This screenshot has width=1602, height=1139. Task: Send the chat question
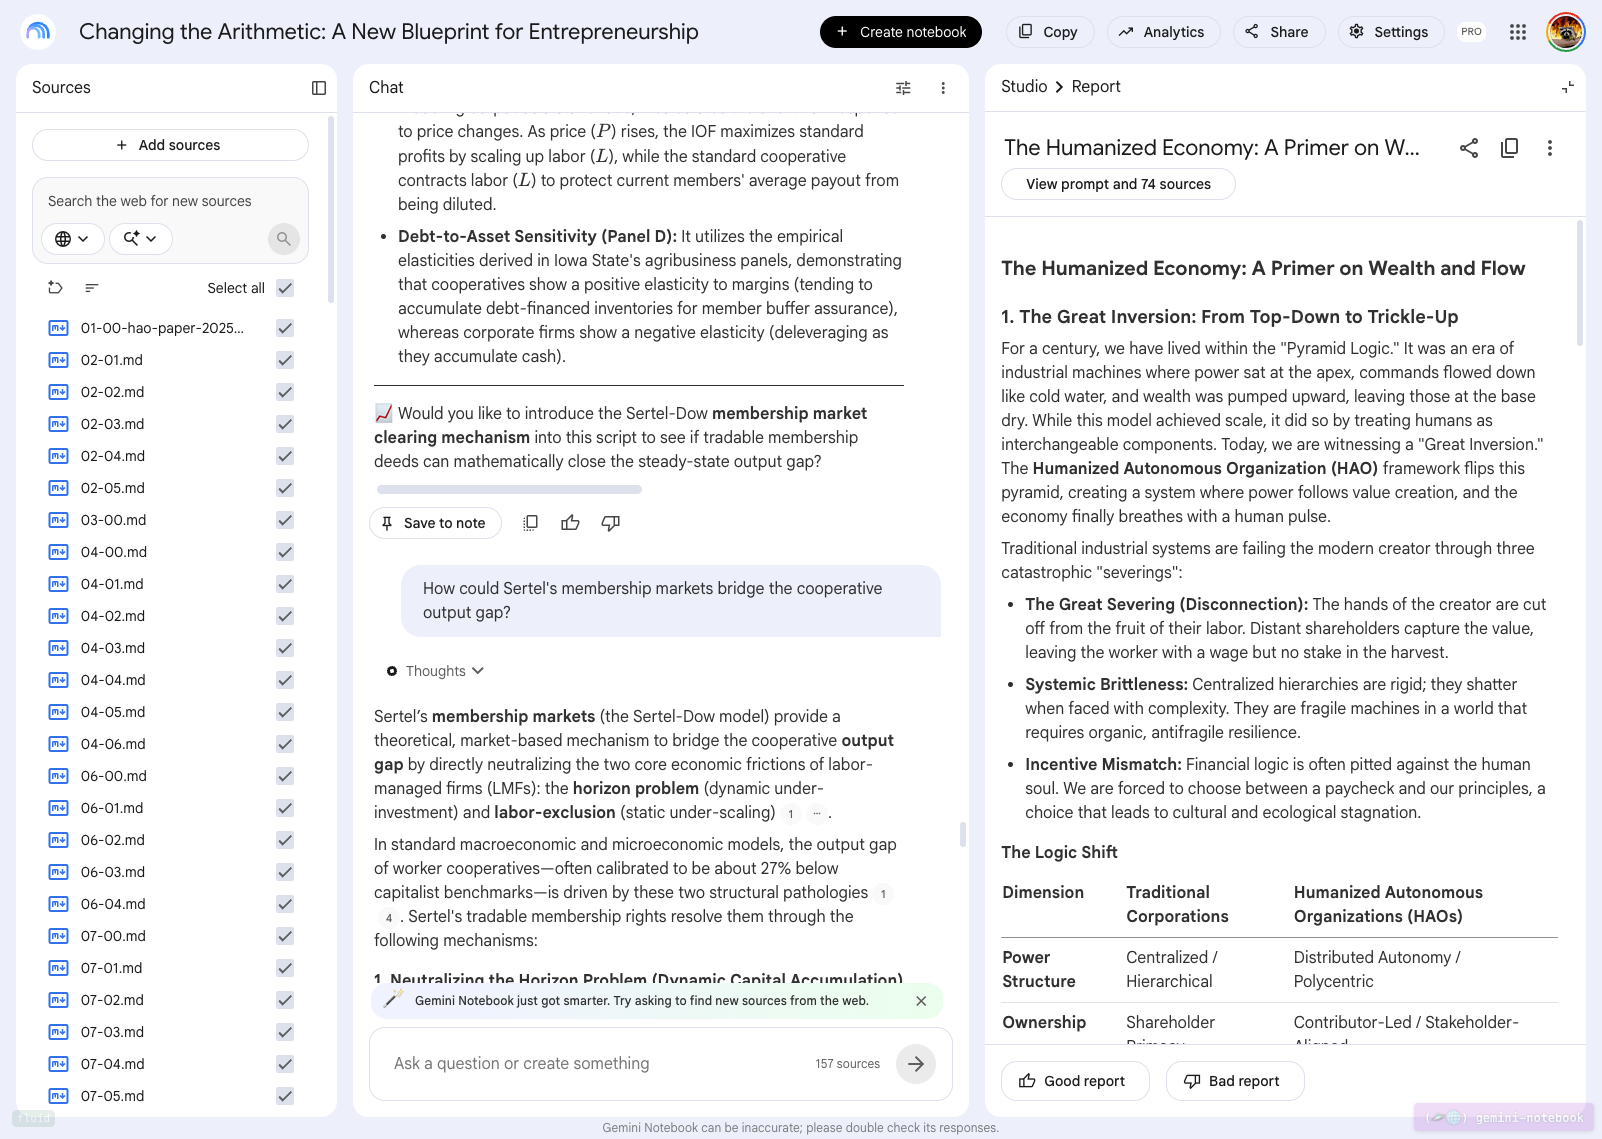tap(916, 1064)
